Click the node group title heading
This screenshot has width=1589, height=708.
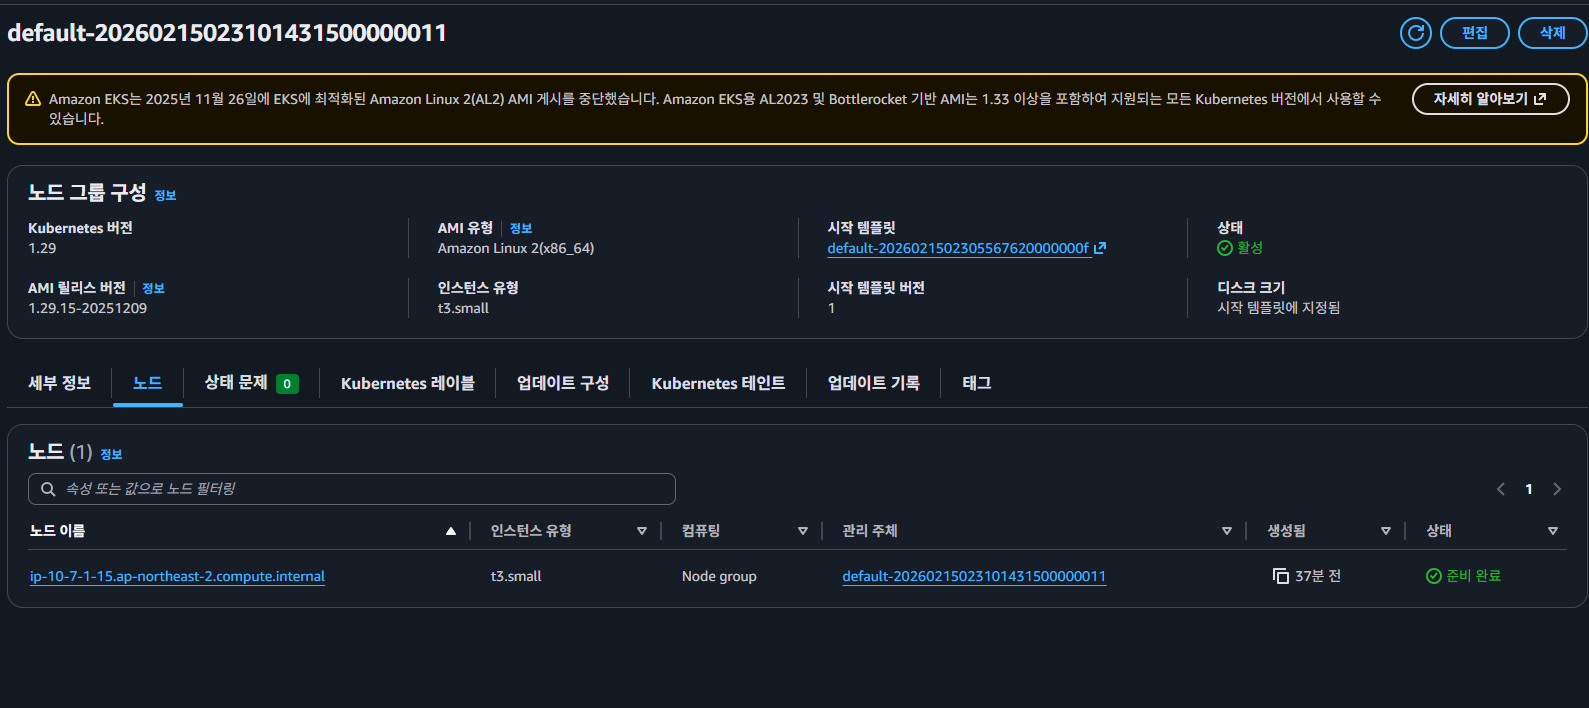pos(227,33)
